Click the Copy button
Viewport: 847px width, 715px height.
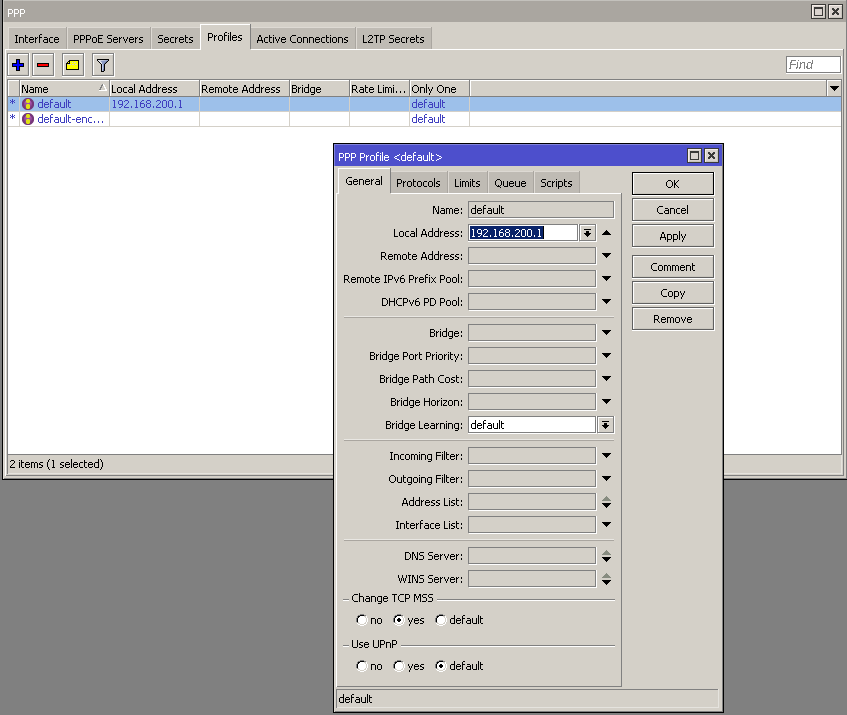pos(672,292)
